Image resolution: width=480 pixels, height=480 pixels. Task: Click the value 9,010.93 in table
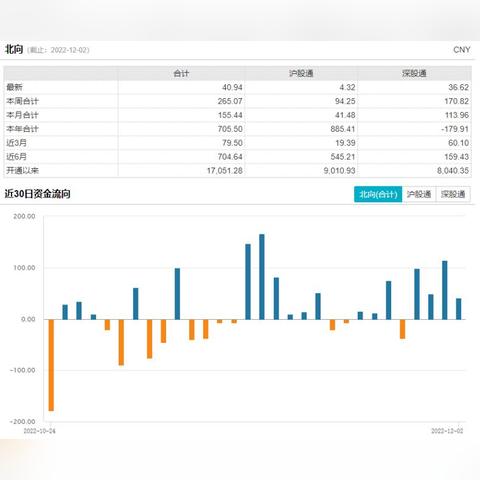[339, 171]
